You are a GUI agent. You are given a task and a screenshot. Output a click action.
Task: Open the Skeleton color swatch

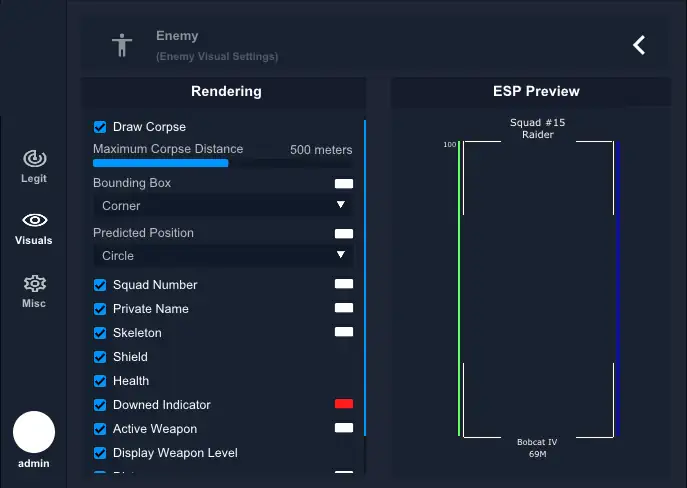pyautogui.click(x=344, y=332)
